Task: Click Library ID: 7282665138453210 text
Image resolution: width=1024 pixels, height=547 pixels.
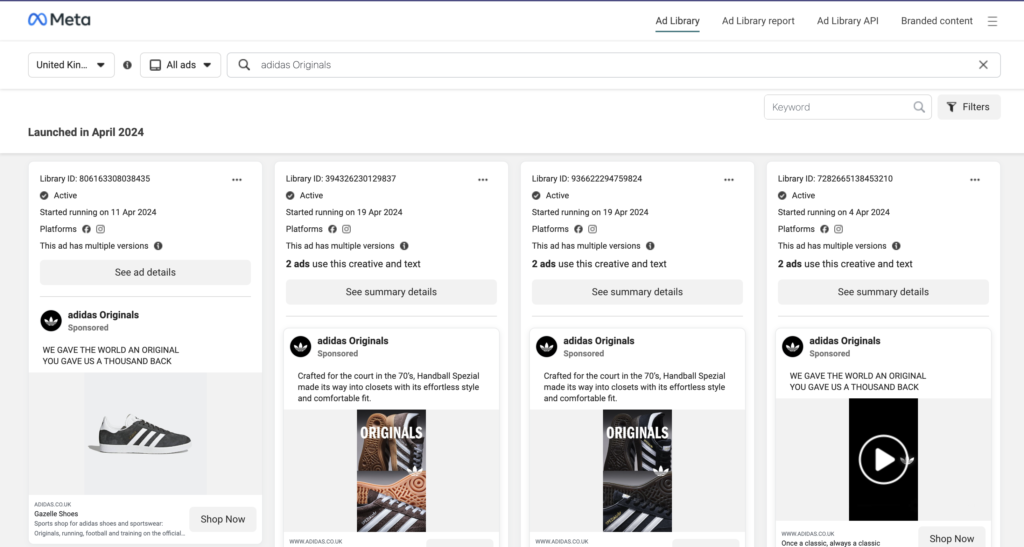Action: (835, 178)
